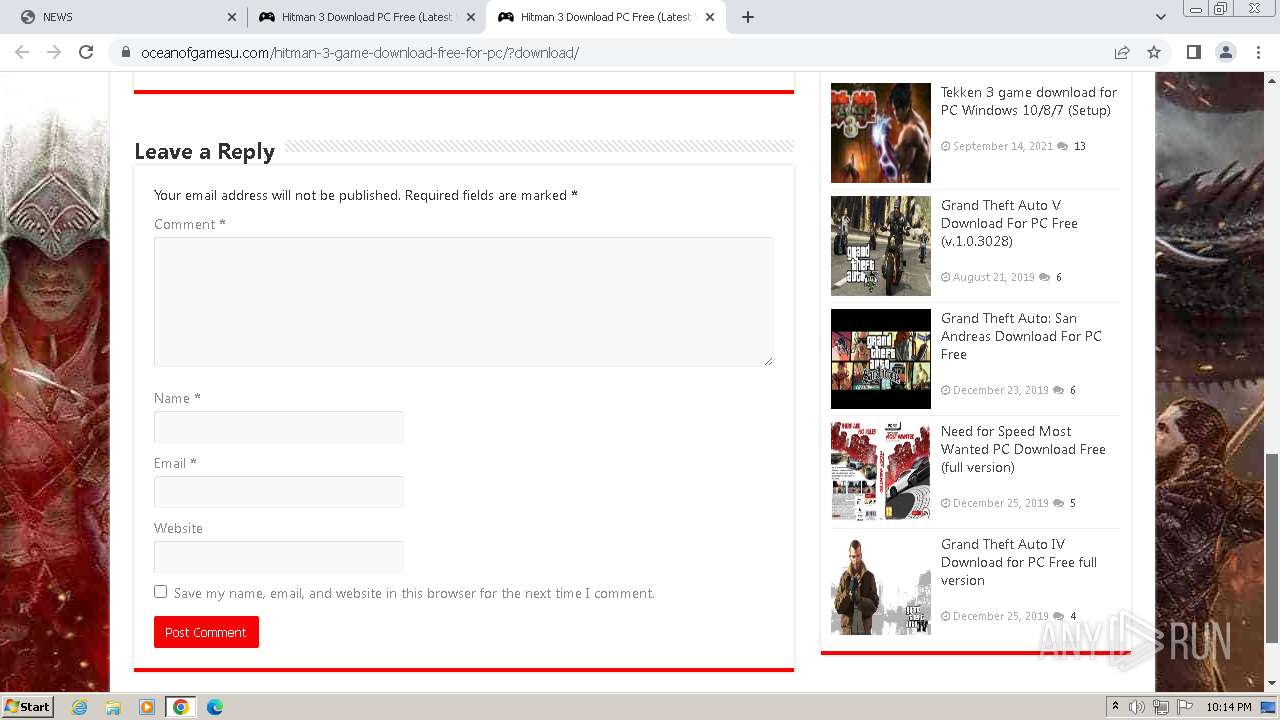This screenshot has width=1280, height=720.
Task: Open the volume speaker tray icon
Action: [x=1137, y=707]
